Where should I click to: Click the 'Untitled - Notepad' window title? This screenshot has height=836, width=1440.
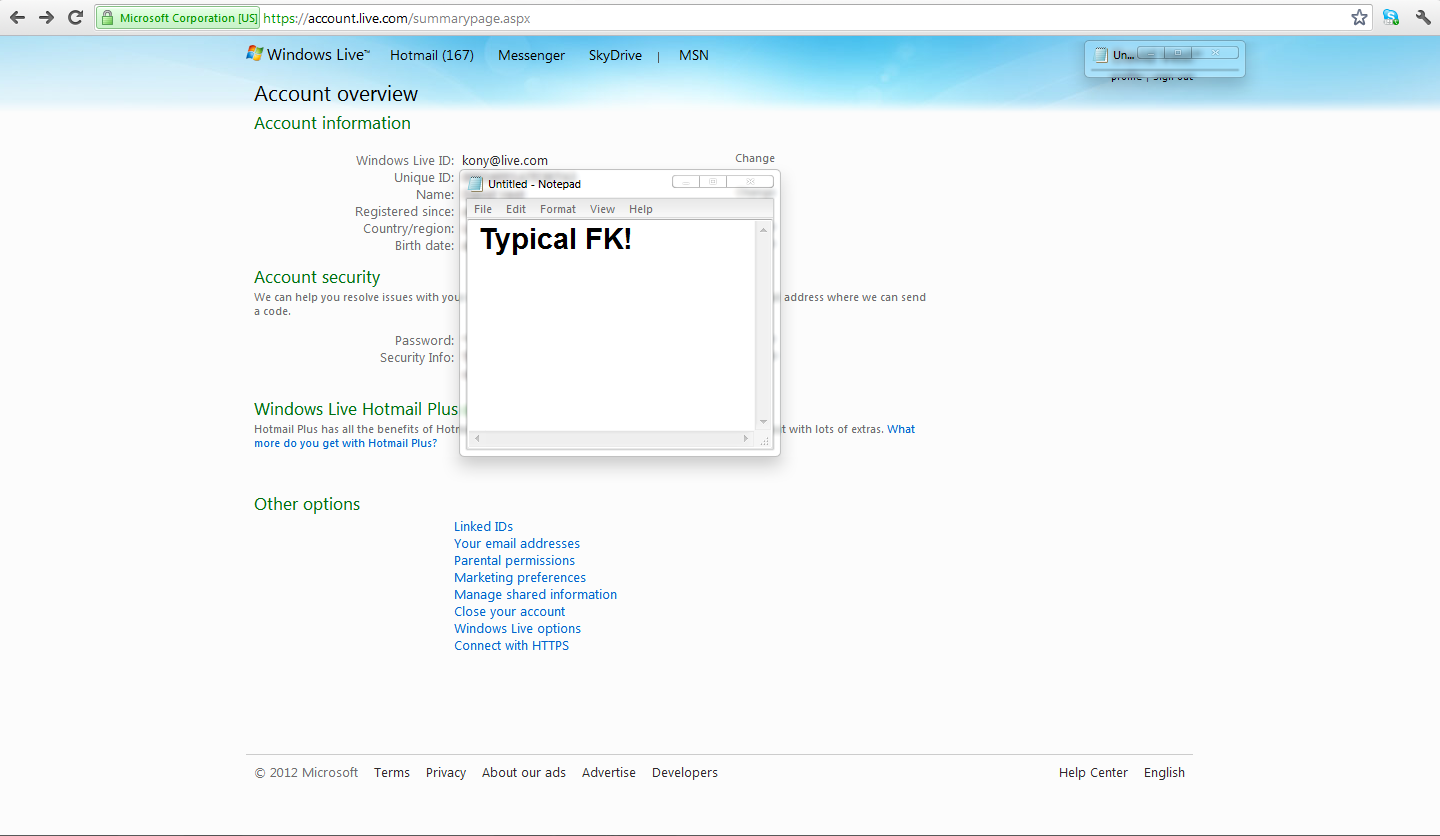point(534,184)
